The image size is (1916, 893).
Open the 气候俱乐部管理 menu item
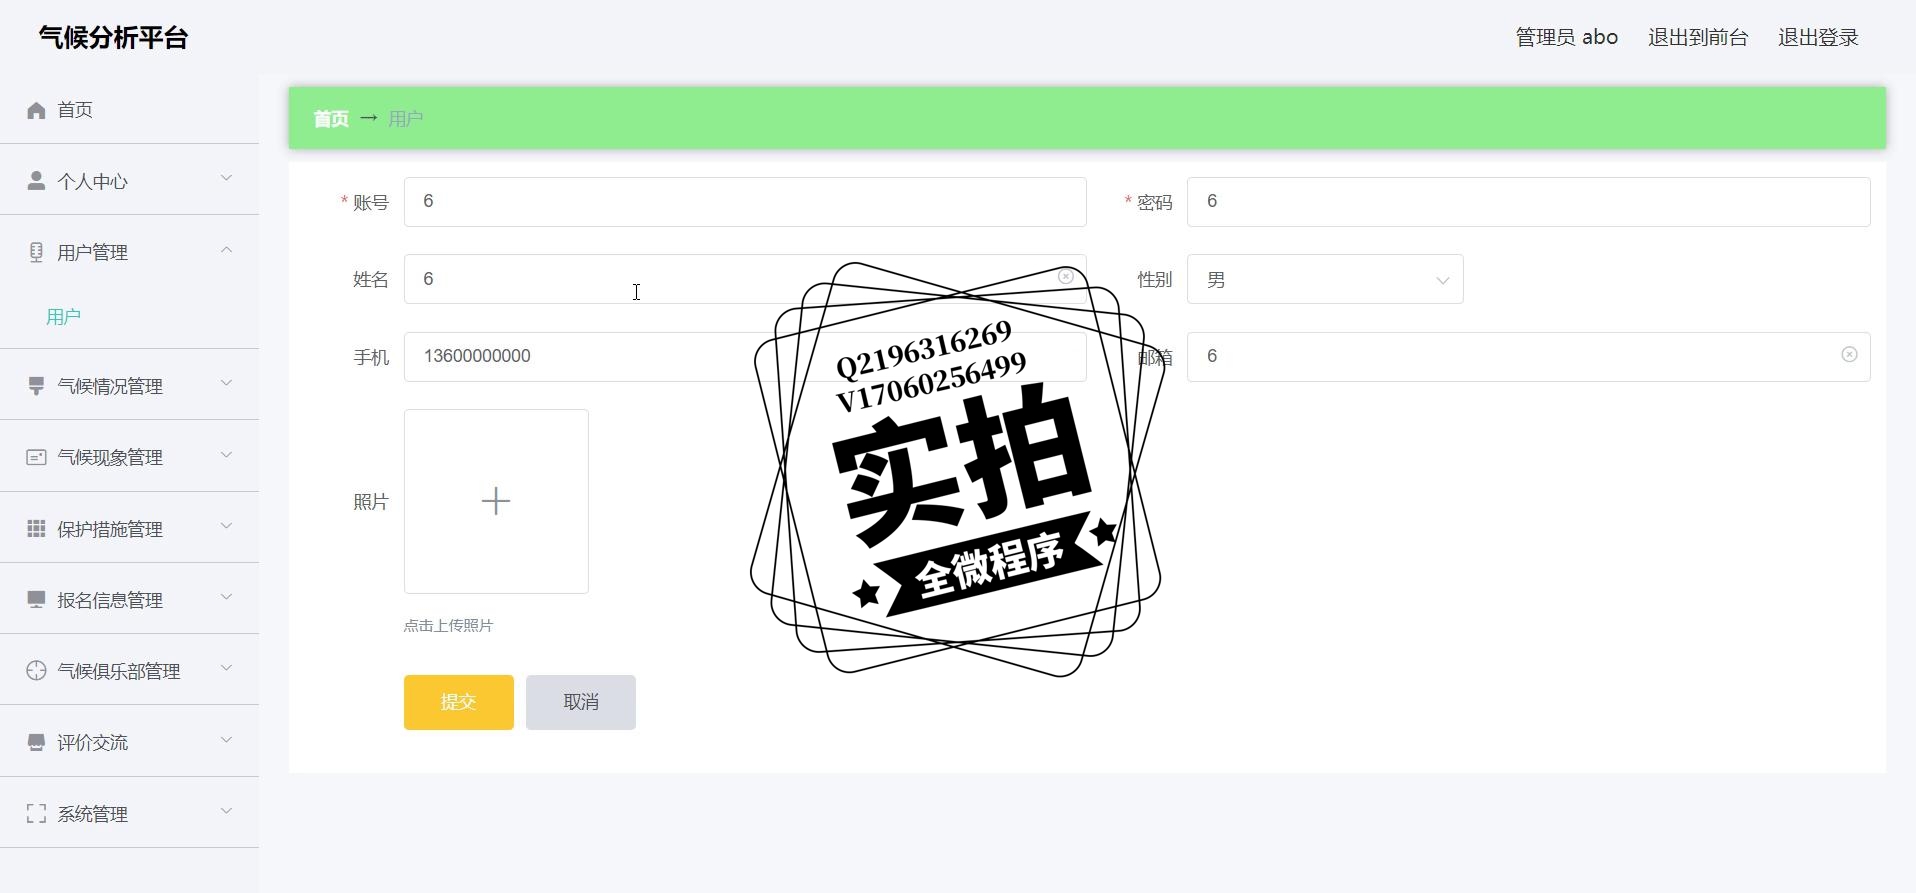129,671
